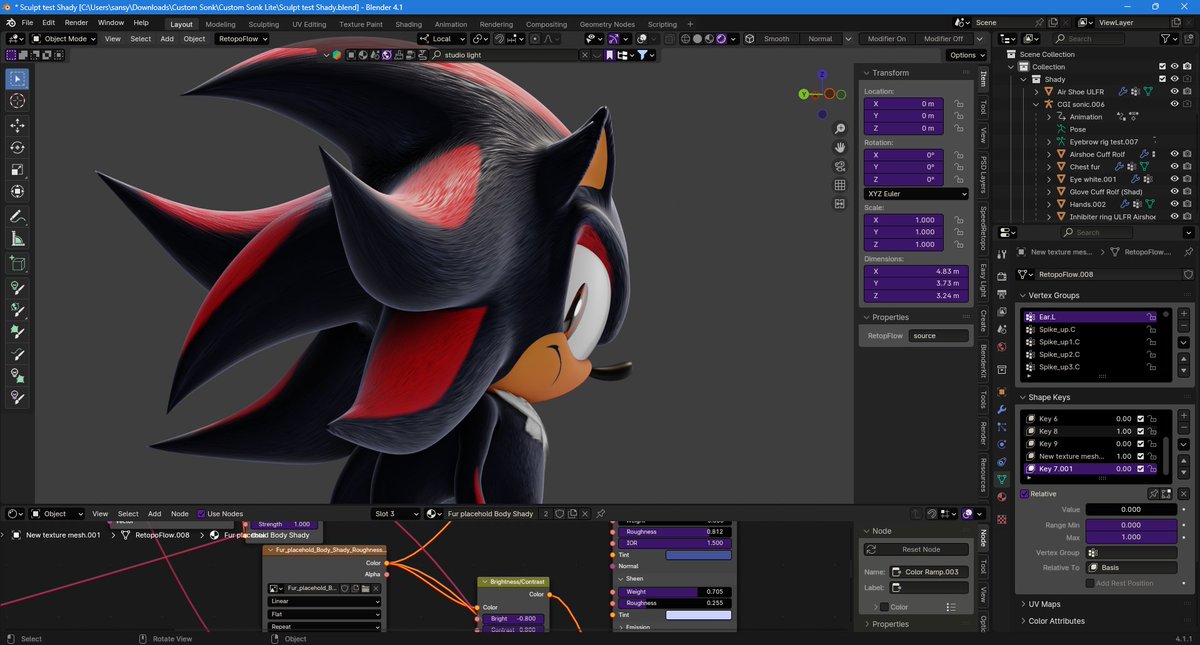Hide Chest fur in viewport
This screenshot has width=1200, height=645.
pyautogui.click(x=1175, y=167)
